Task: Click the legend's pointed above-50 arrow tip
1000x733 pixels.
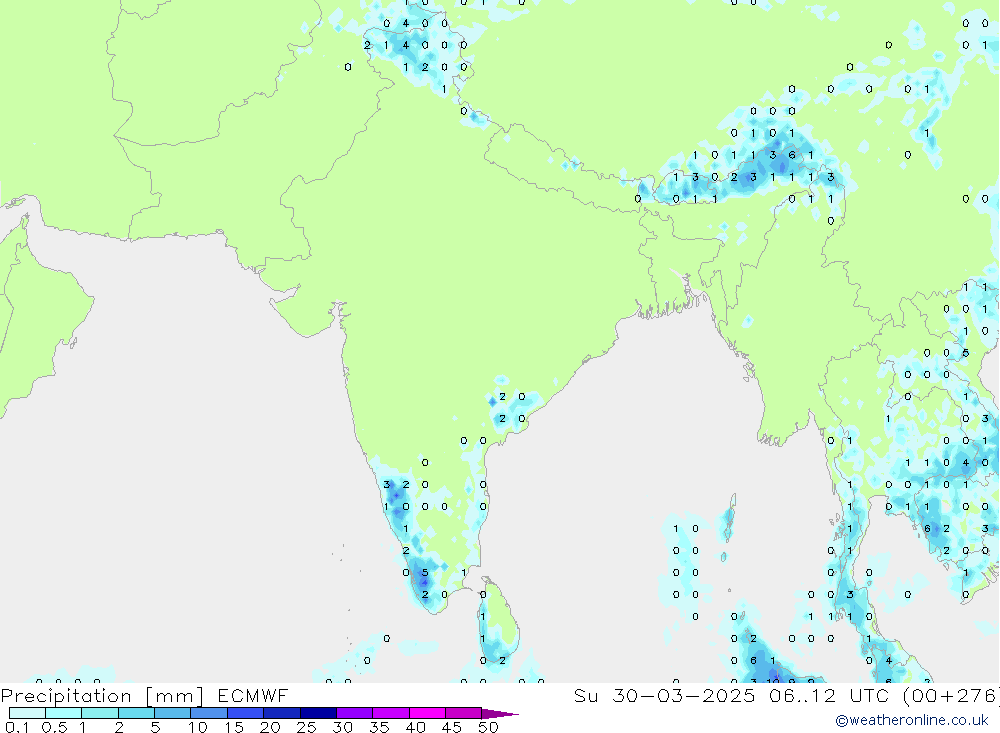Action: pos(501,714)
